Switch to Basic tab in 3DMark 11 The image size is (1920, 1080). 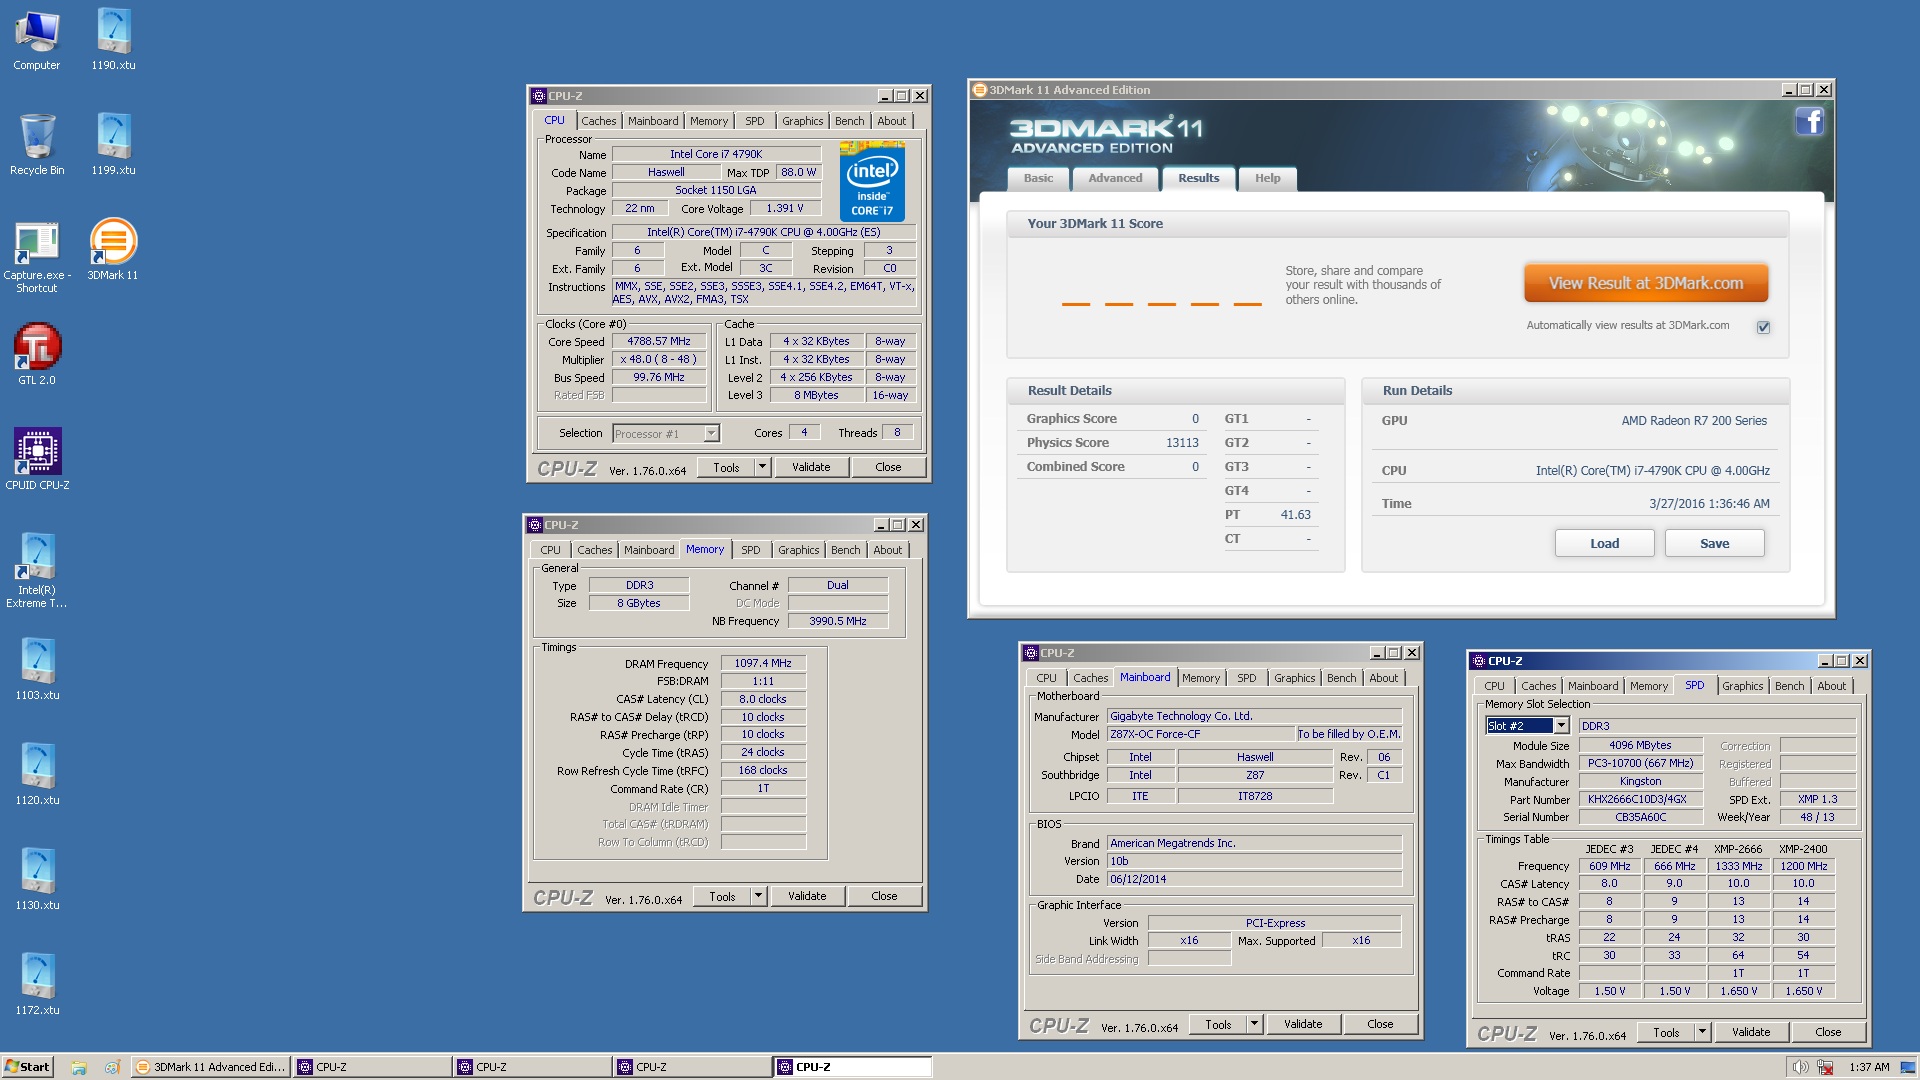[x=1038, y=178]
